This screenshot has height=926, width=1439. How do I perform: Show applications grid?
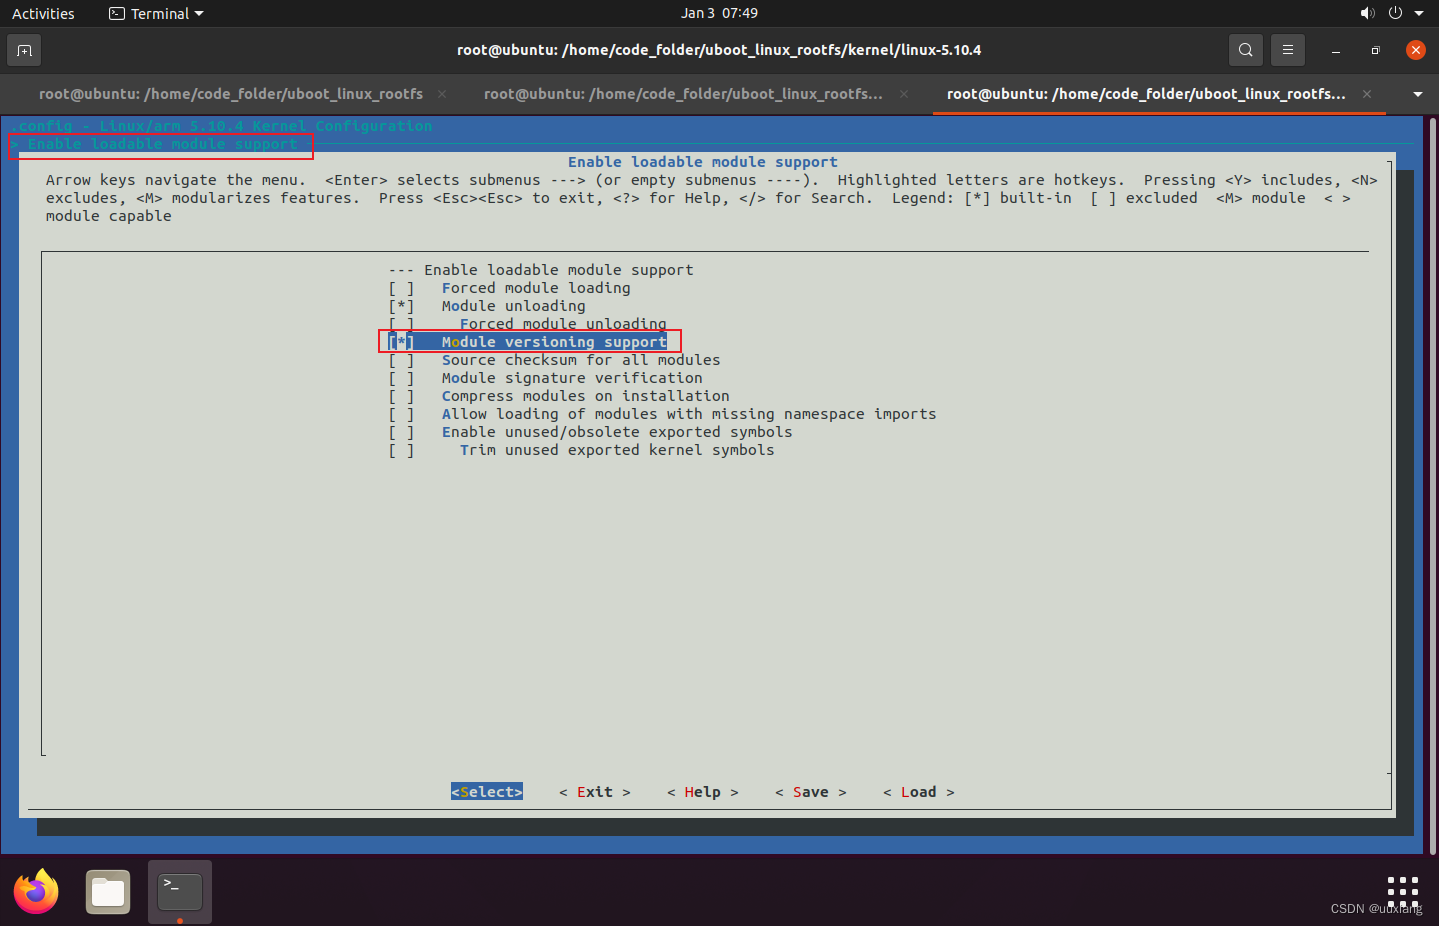[1403, 891]
